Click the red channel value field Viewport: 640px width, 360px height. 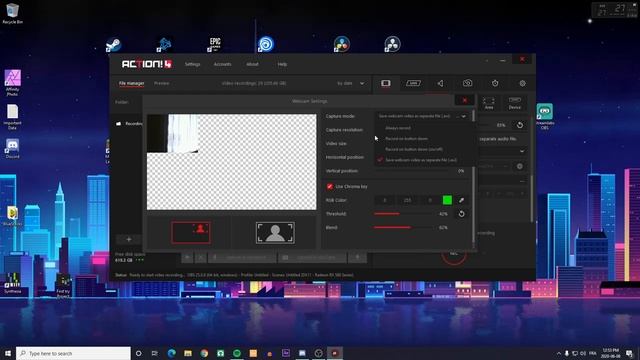tap(384, 200)
